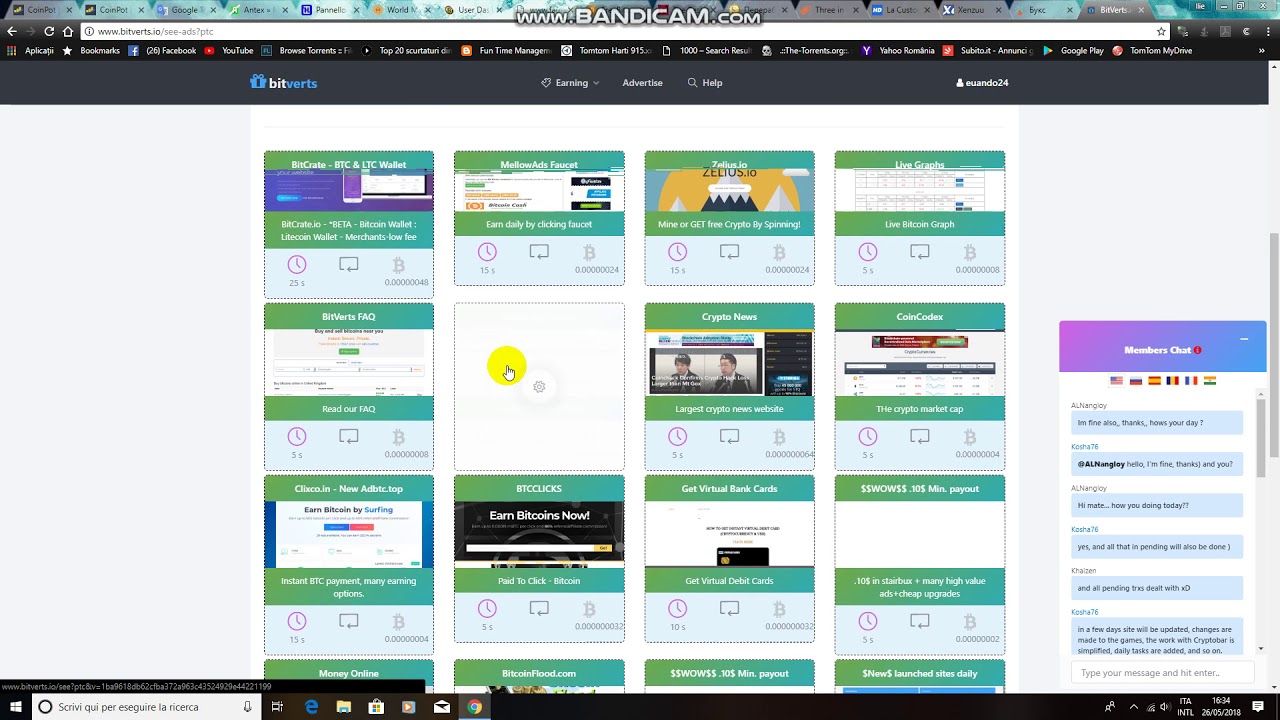Click the Clixco.in Earn Bitcoin by Surfing thumbnail
1280x720 pixels.
pos(349,535)
